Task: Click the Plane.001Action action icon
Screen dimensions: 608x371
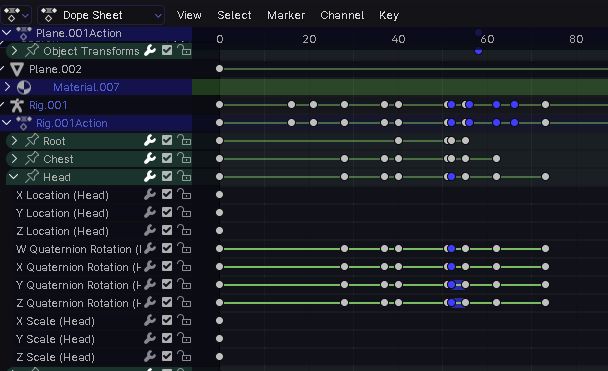Action: pos(24,33)
